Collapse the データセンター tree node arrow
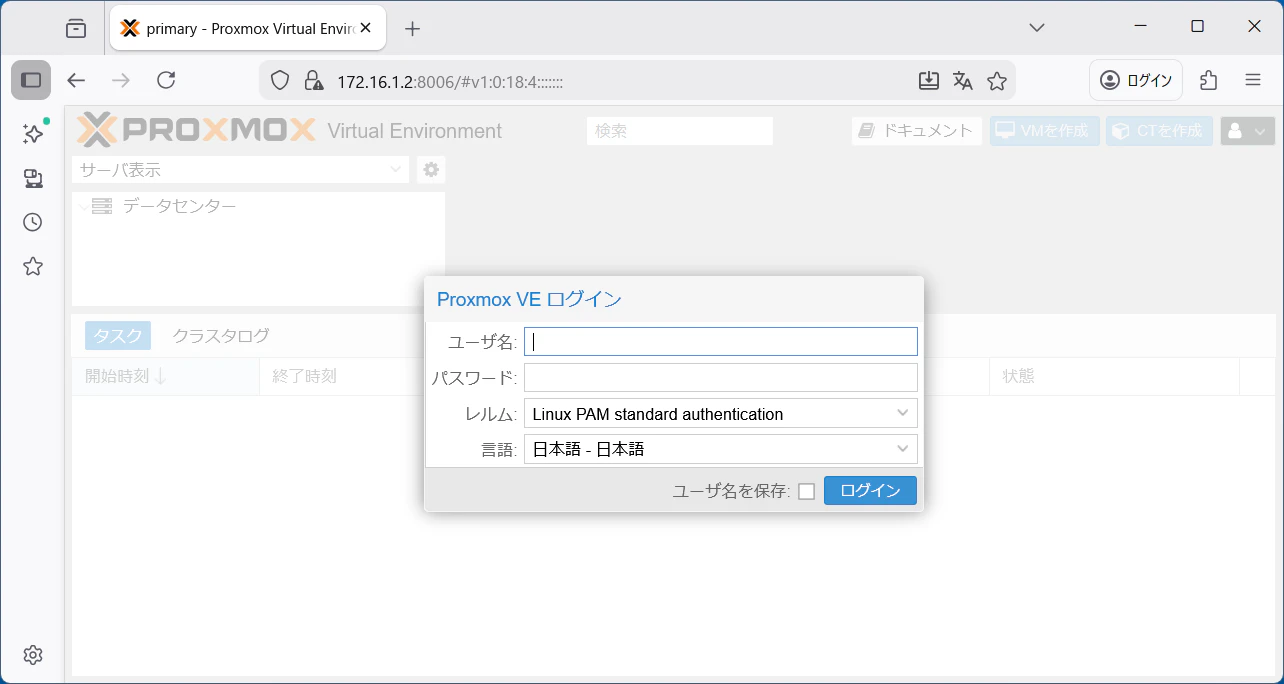The height and width of the screenshot is (684, 1284). click(x=83, y=206)
